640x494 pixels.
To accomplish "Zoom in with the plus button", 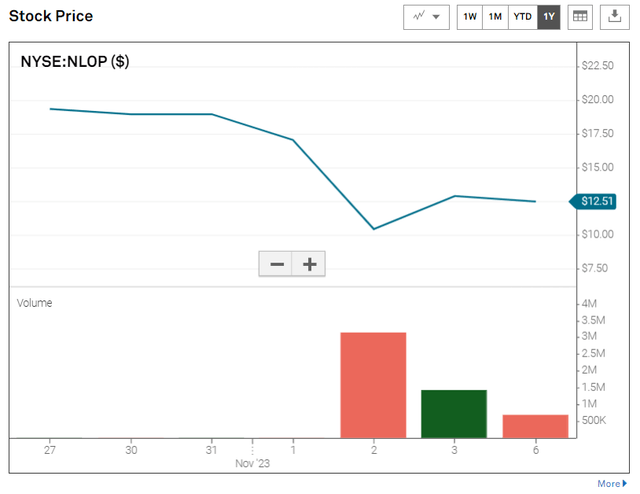I will click(309, 264).
